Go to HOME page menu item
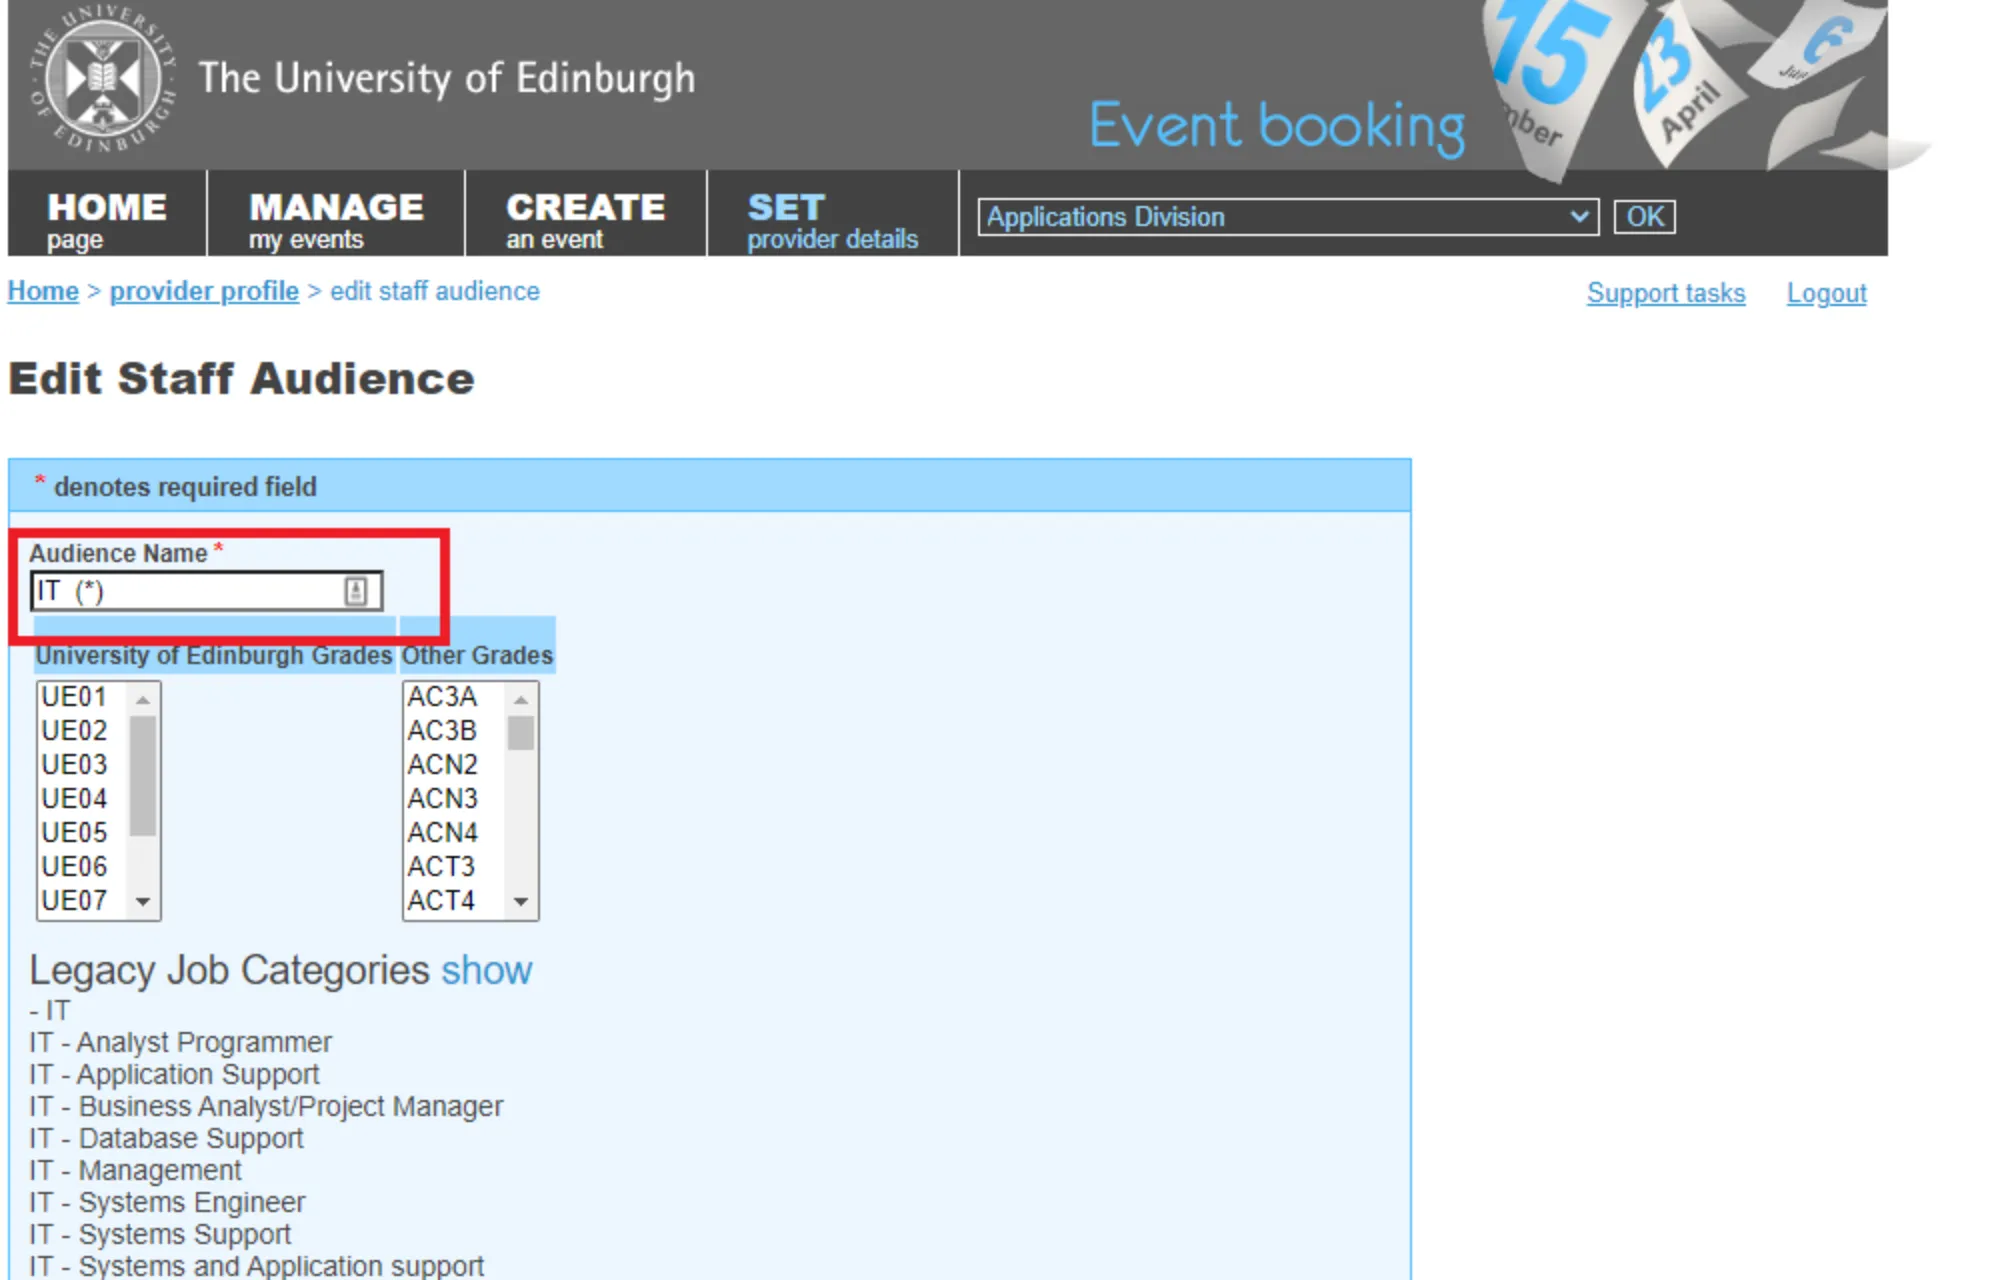This screenshot has width=2008, height=1280. click(106, 219)
